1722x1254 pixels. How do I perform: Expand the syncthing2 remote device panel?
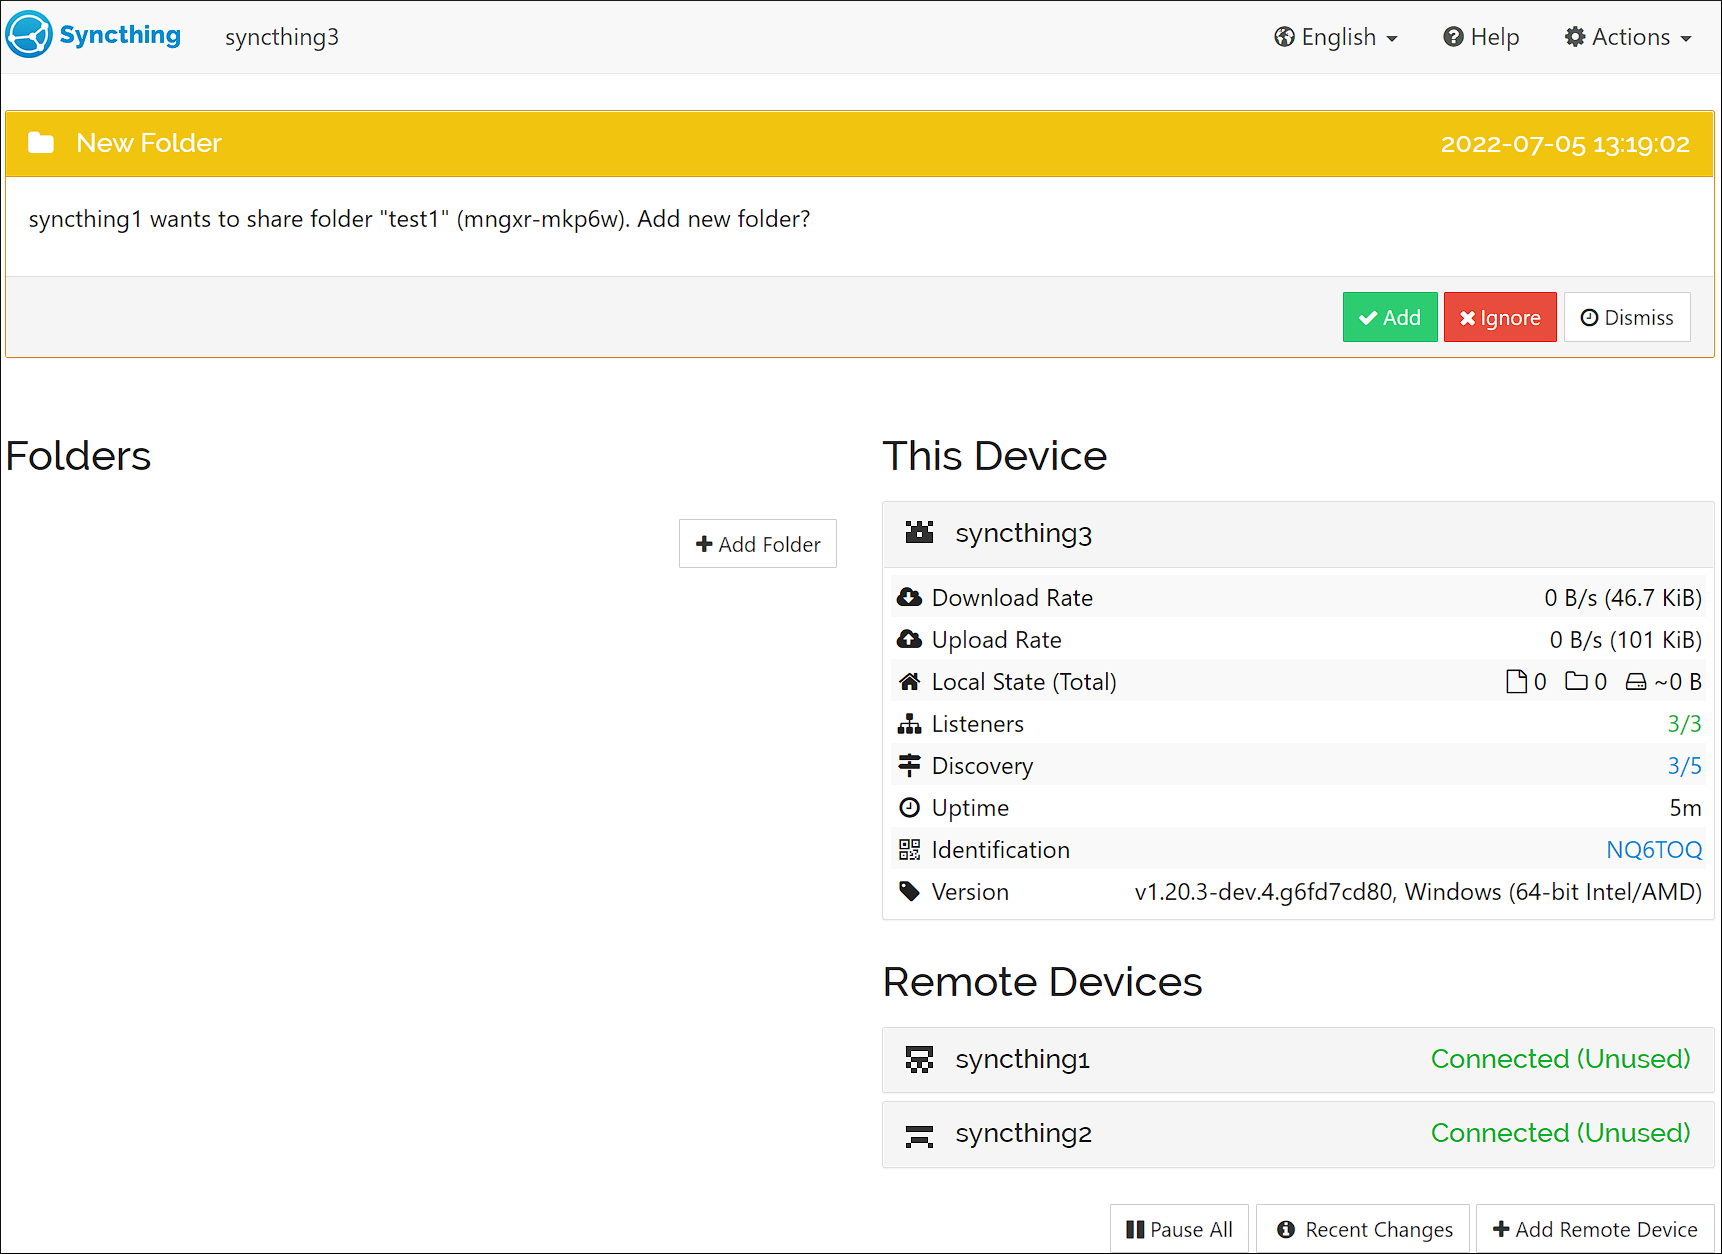point(1298,1133)
